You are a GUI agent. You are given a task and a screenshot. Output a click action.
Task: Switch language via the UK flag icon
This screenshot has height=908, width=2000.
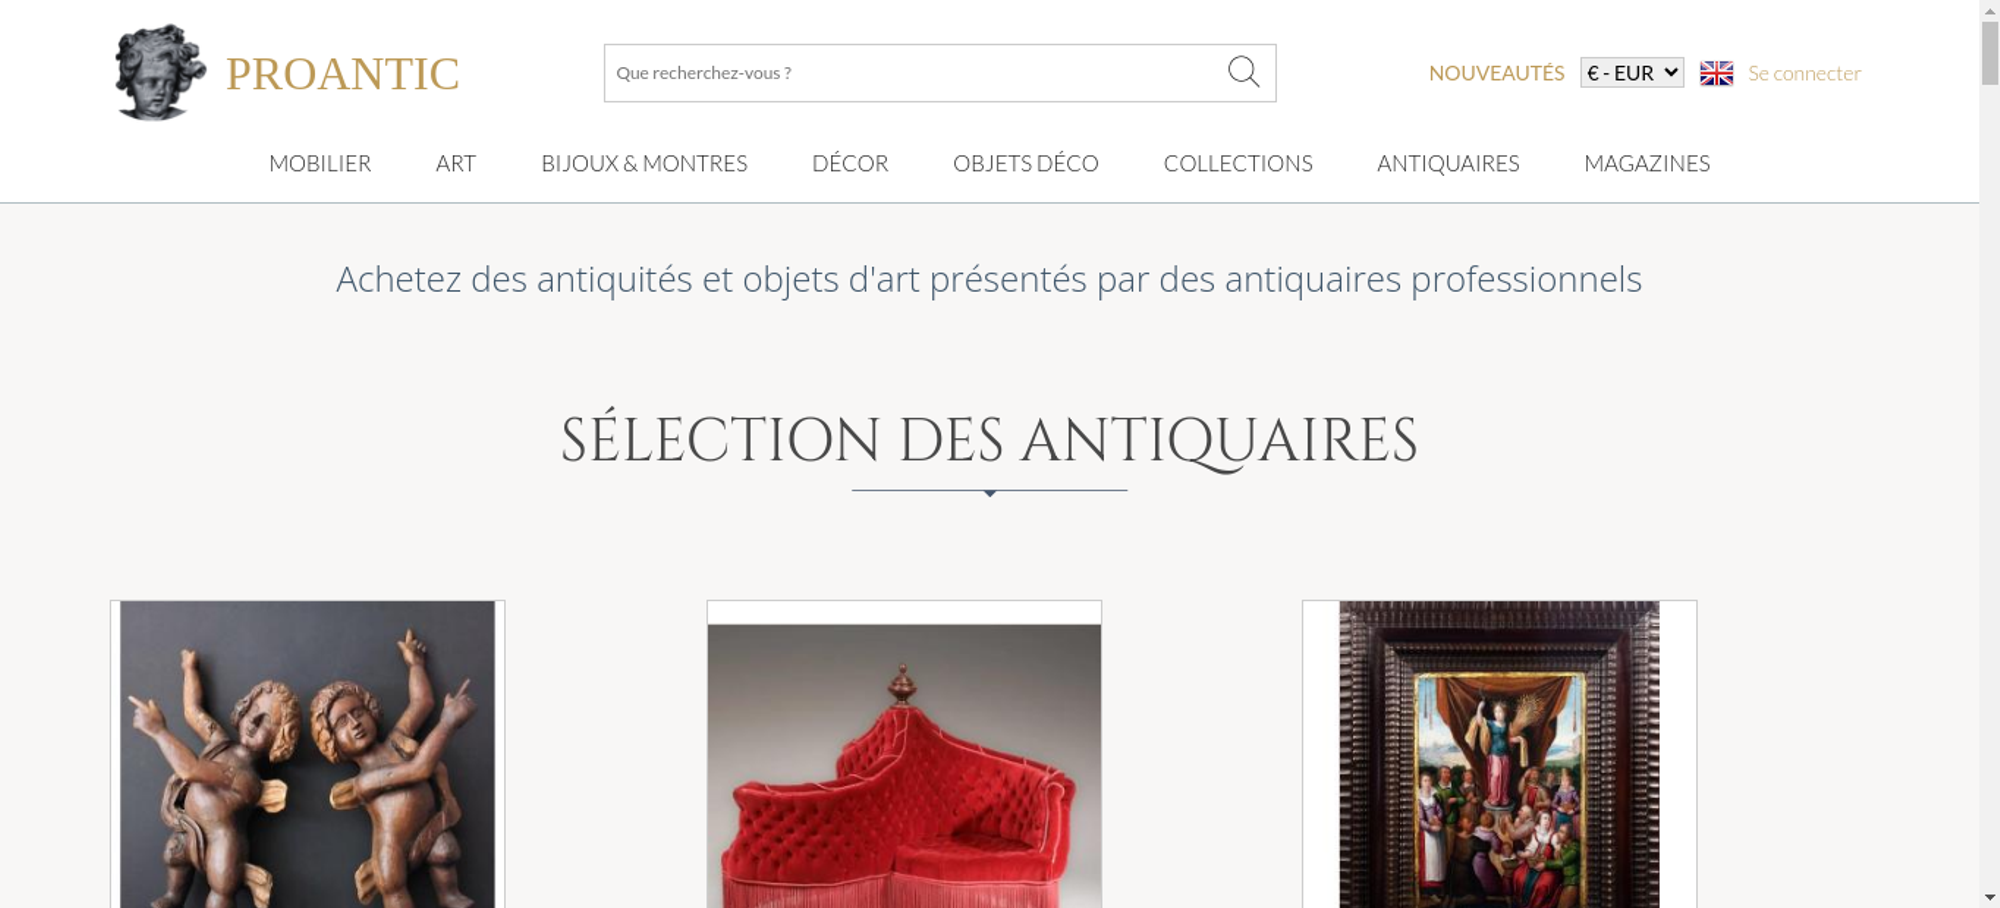pyautogui.click(x=1716, y=73)
